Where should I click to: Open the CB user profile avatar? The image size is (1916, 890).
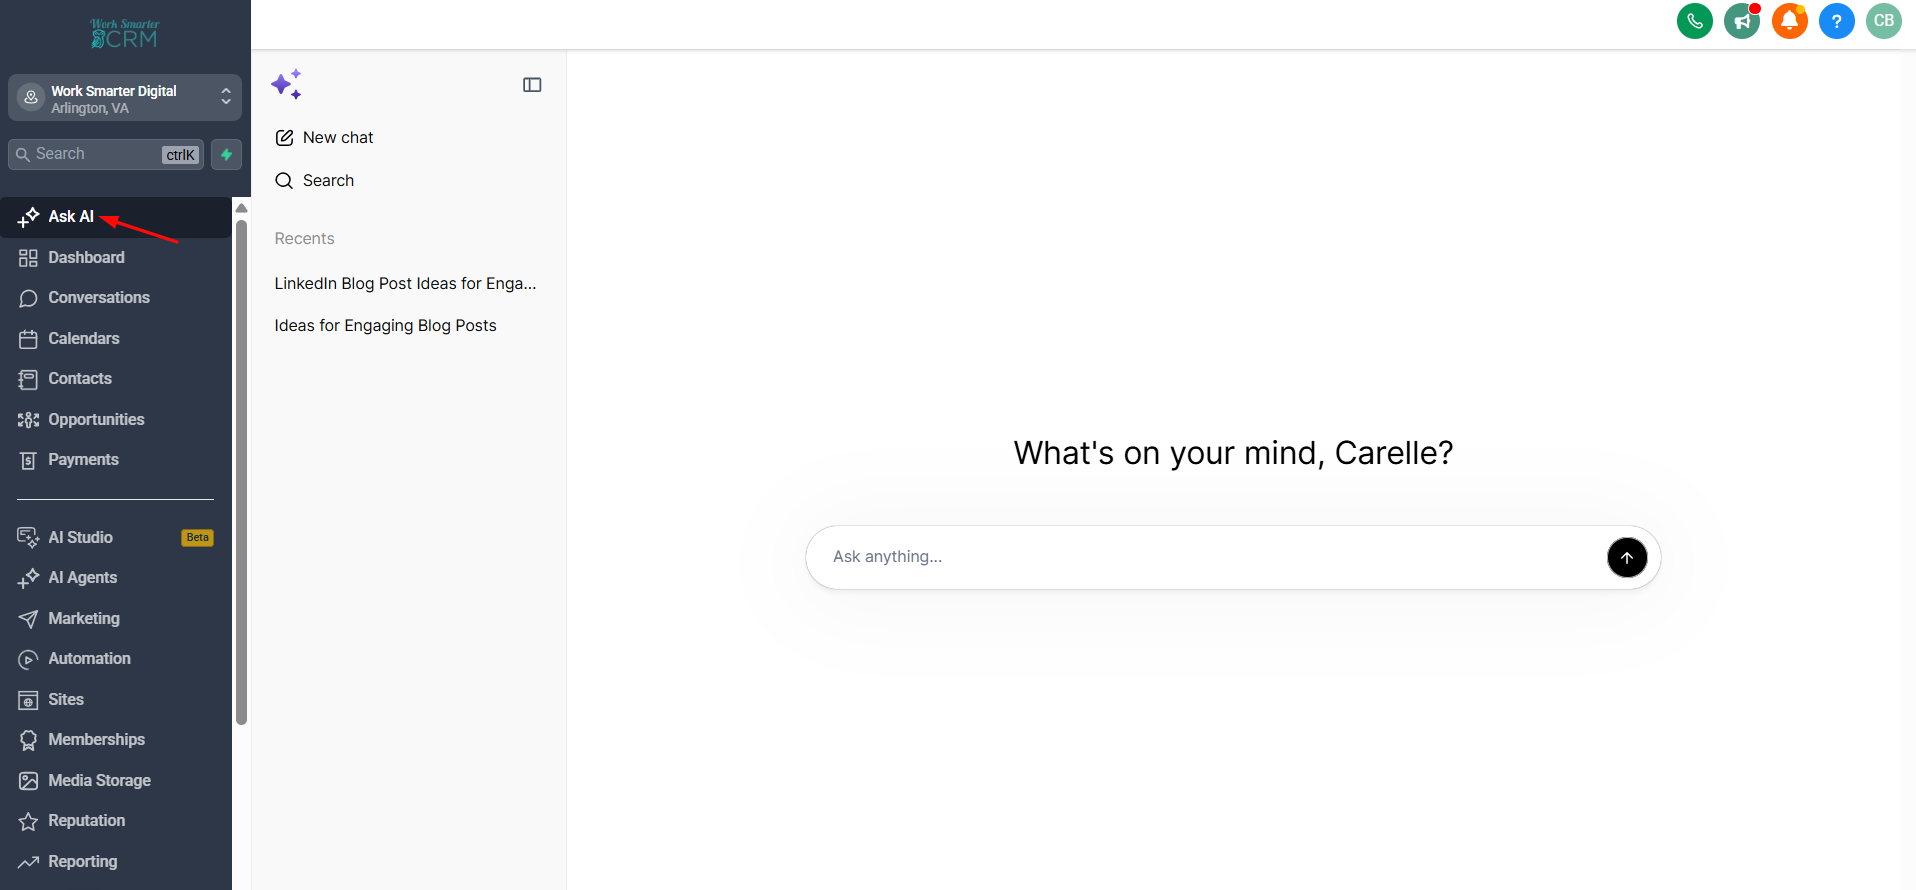(x=1884, y=21)
